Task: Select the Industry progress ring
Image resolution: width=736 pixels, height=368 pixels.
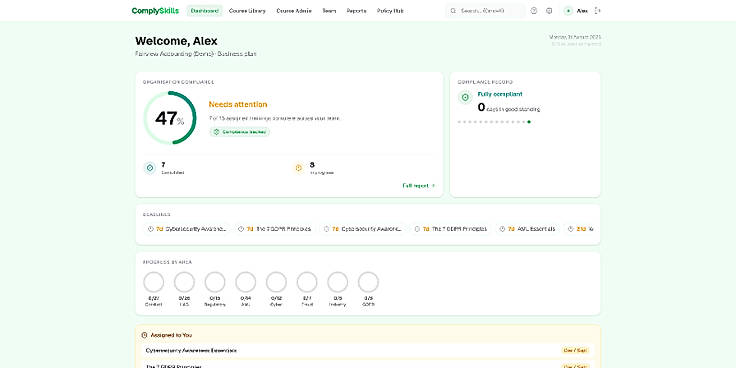Action: pyautogui.click(x=337, y=282)
